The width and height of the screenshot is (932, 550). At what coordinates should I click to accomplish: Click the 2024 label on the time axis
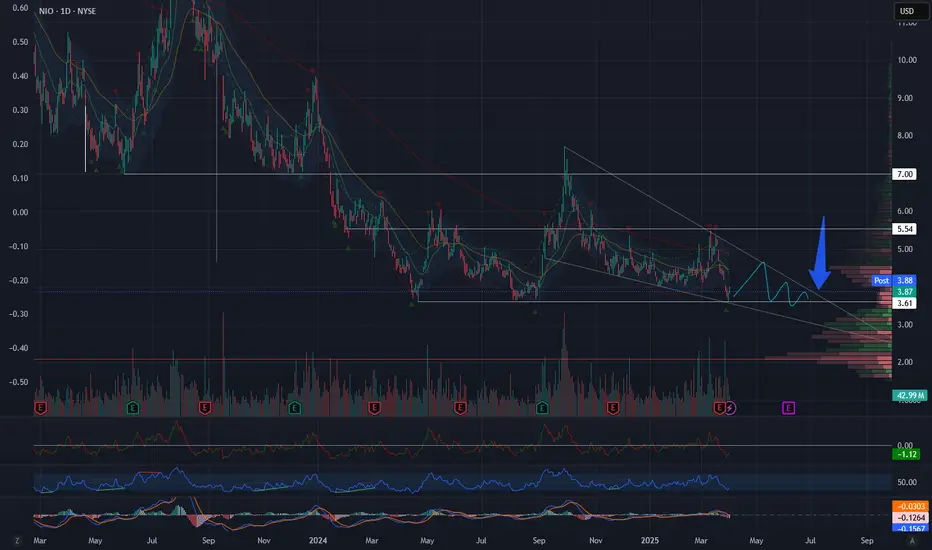point(318,540)
